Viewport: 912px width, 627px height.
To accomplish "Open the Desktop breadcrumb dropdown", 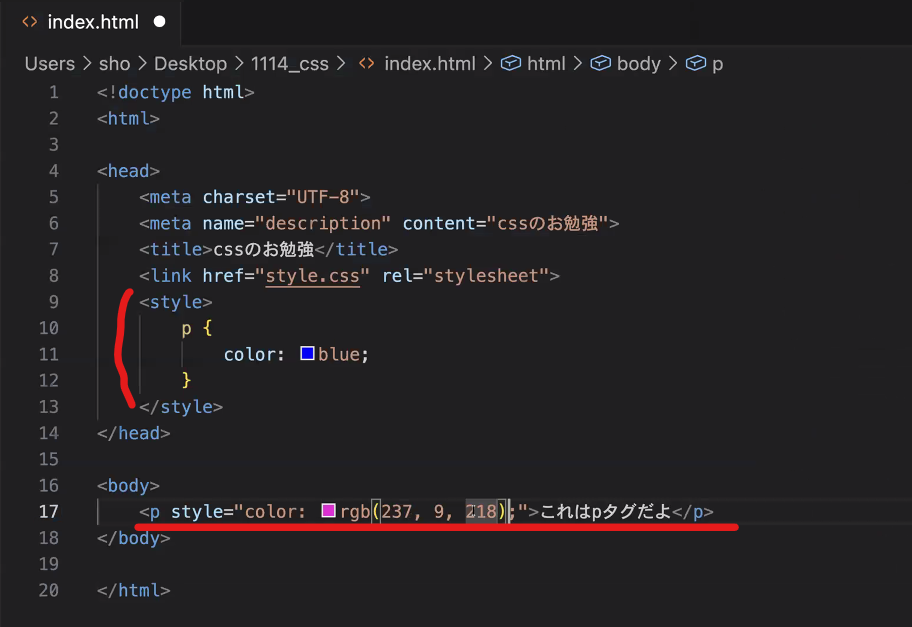I will coord(190,63).
